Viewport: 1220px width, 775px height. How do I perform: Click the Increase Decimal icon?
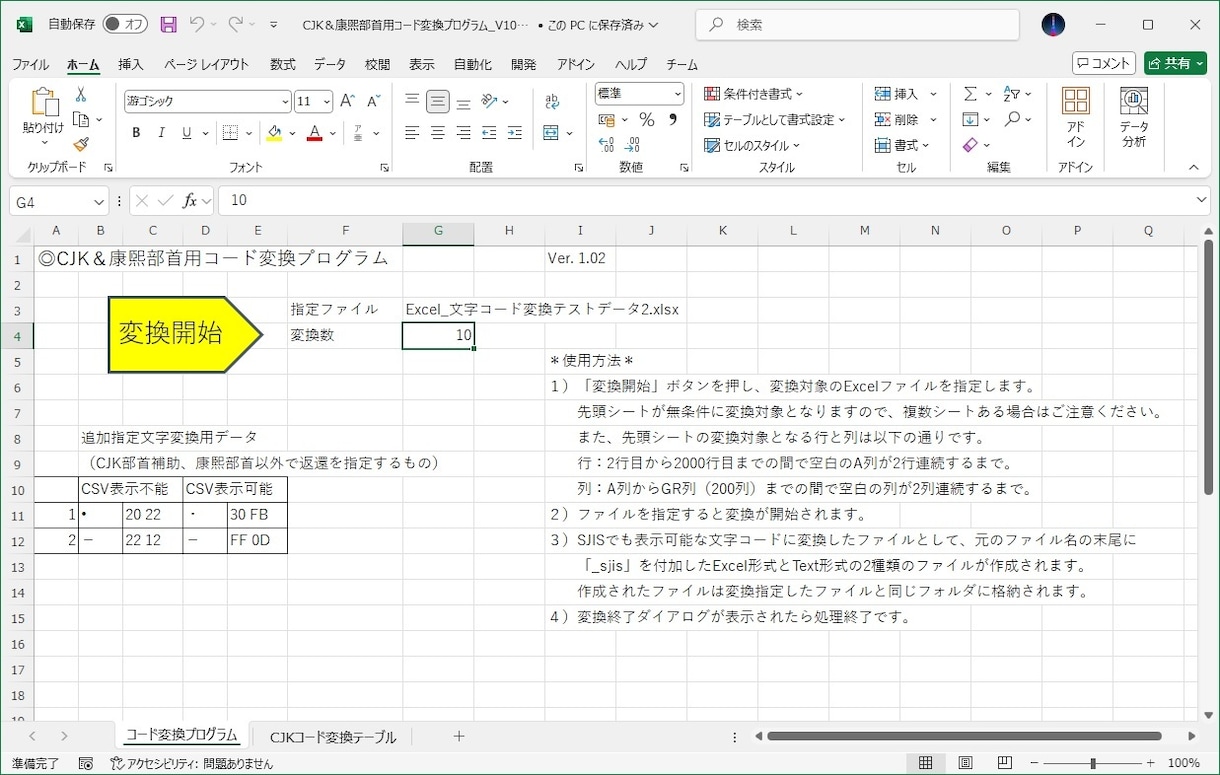606,145
